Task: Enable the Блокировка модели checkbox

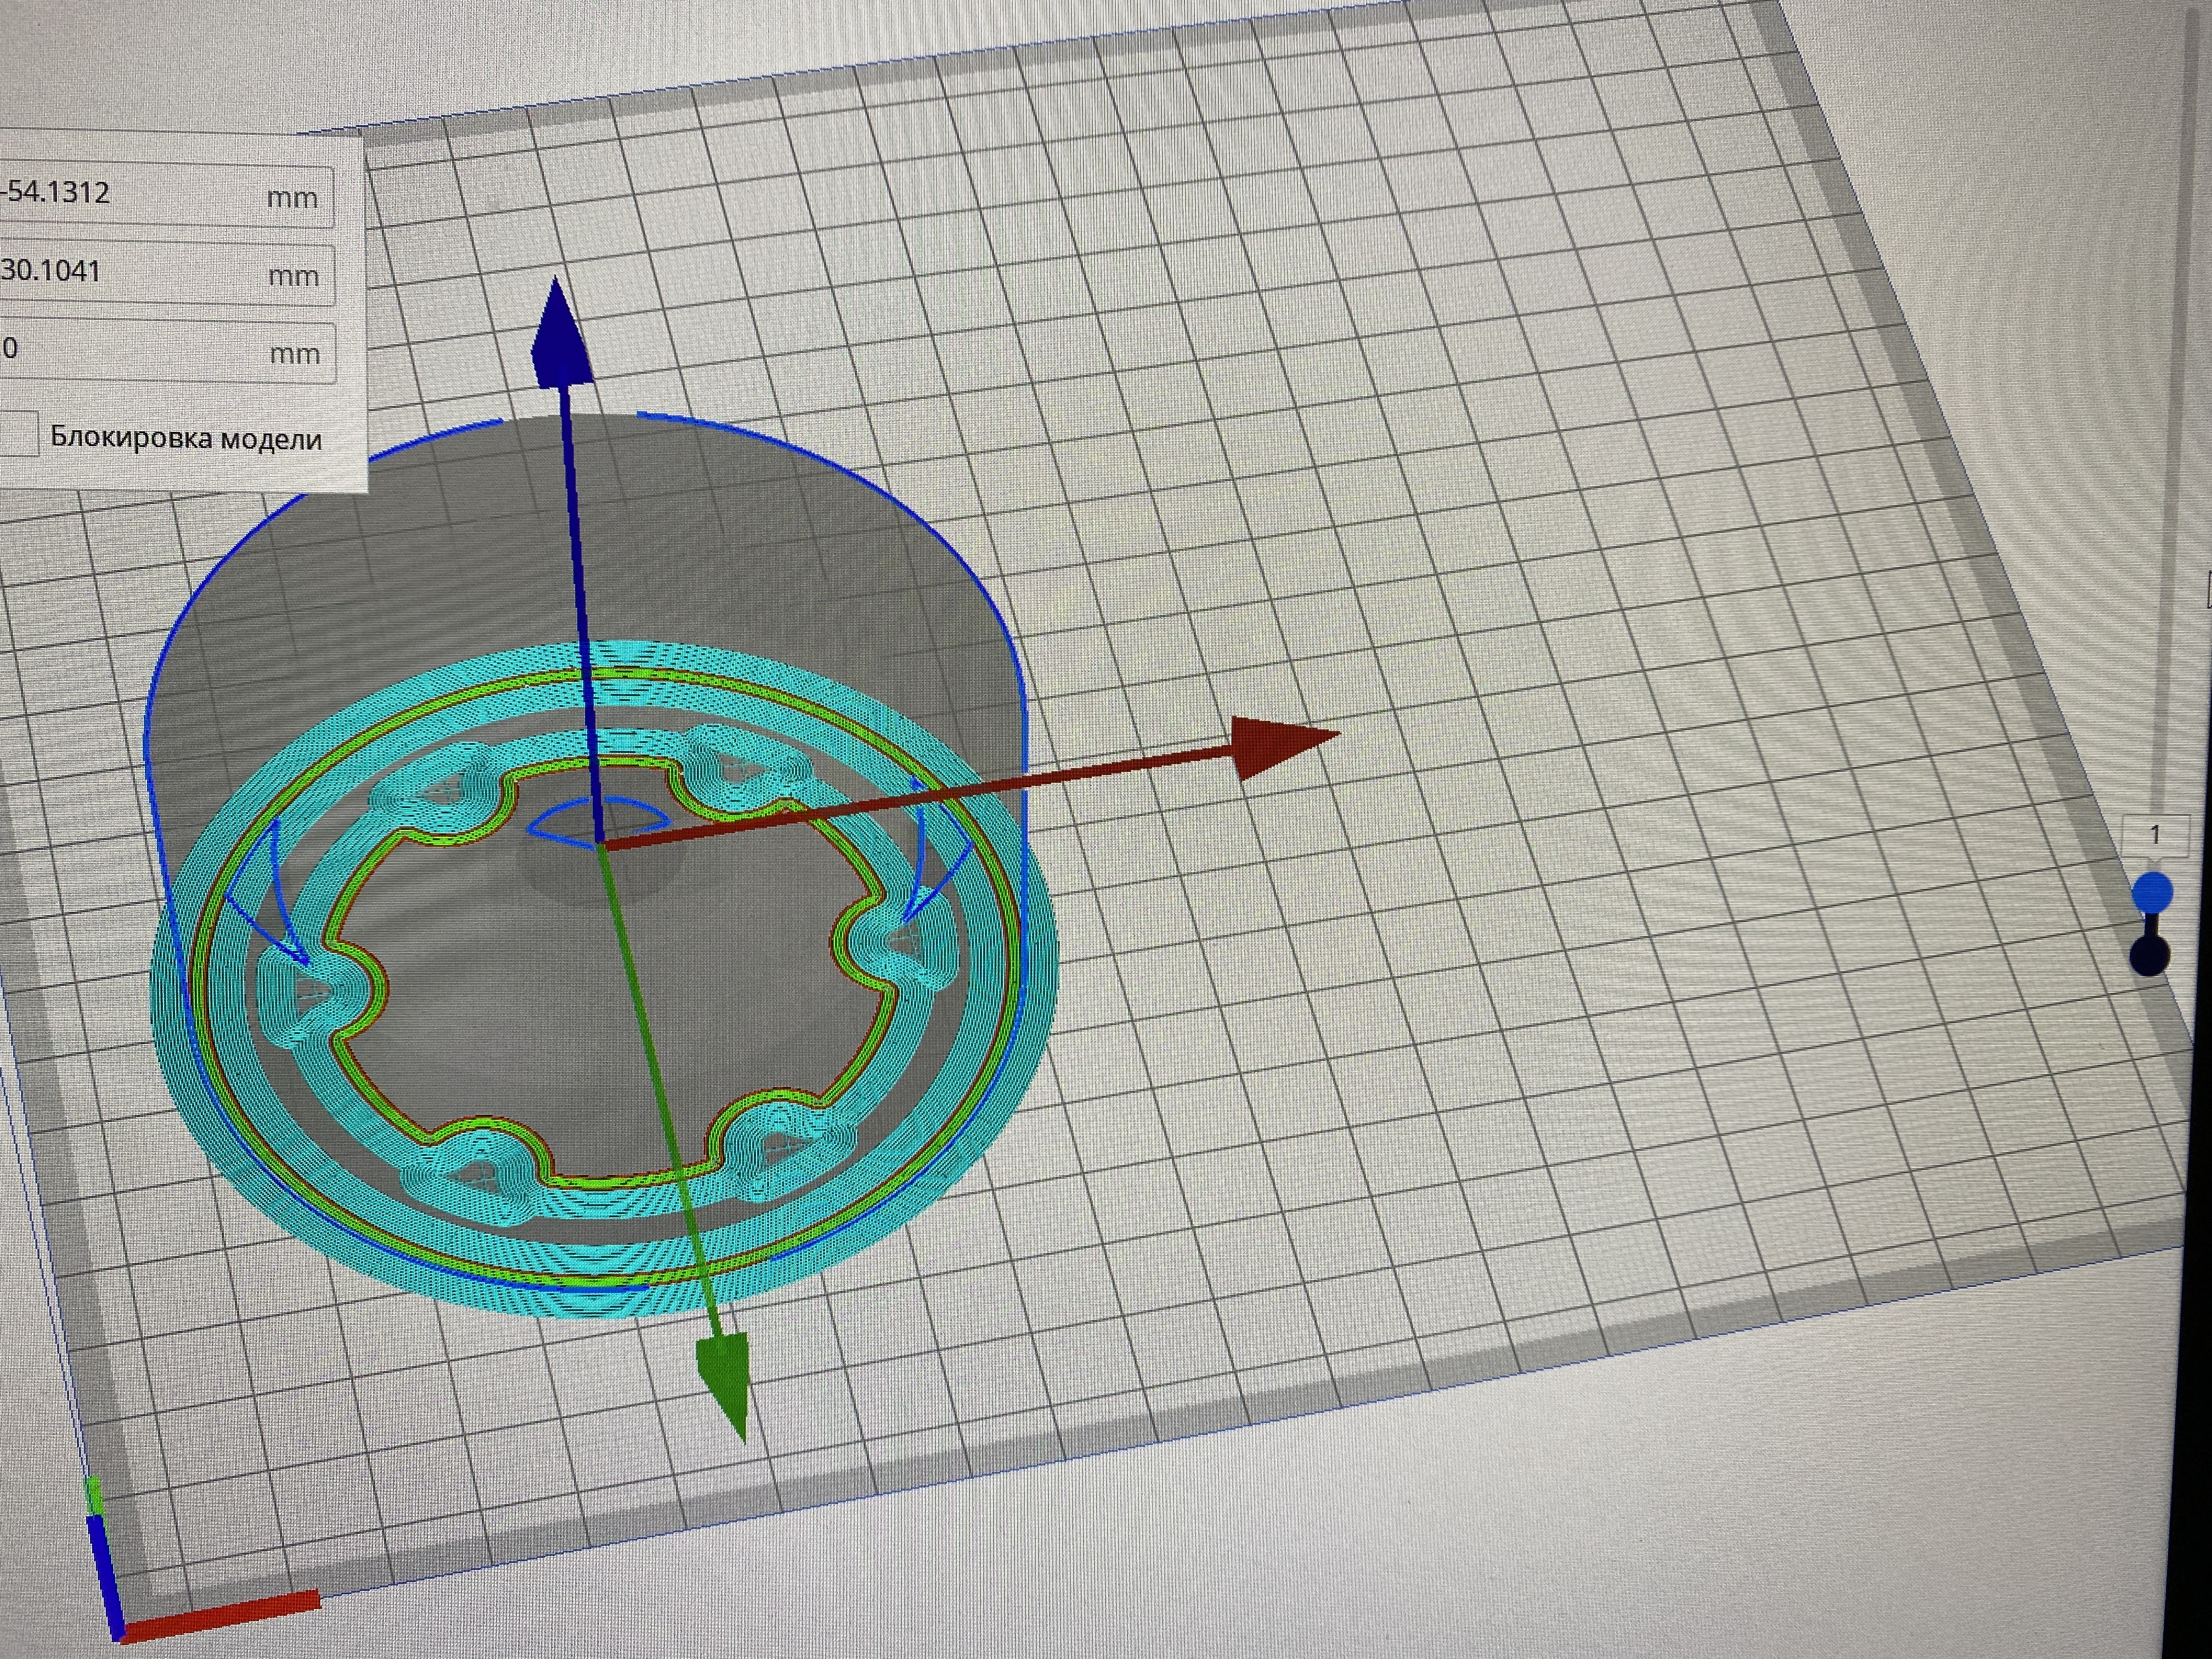Action: click(18, 434)
